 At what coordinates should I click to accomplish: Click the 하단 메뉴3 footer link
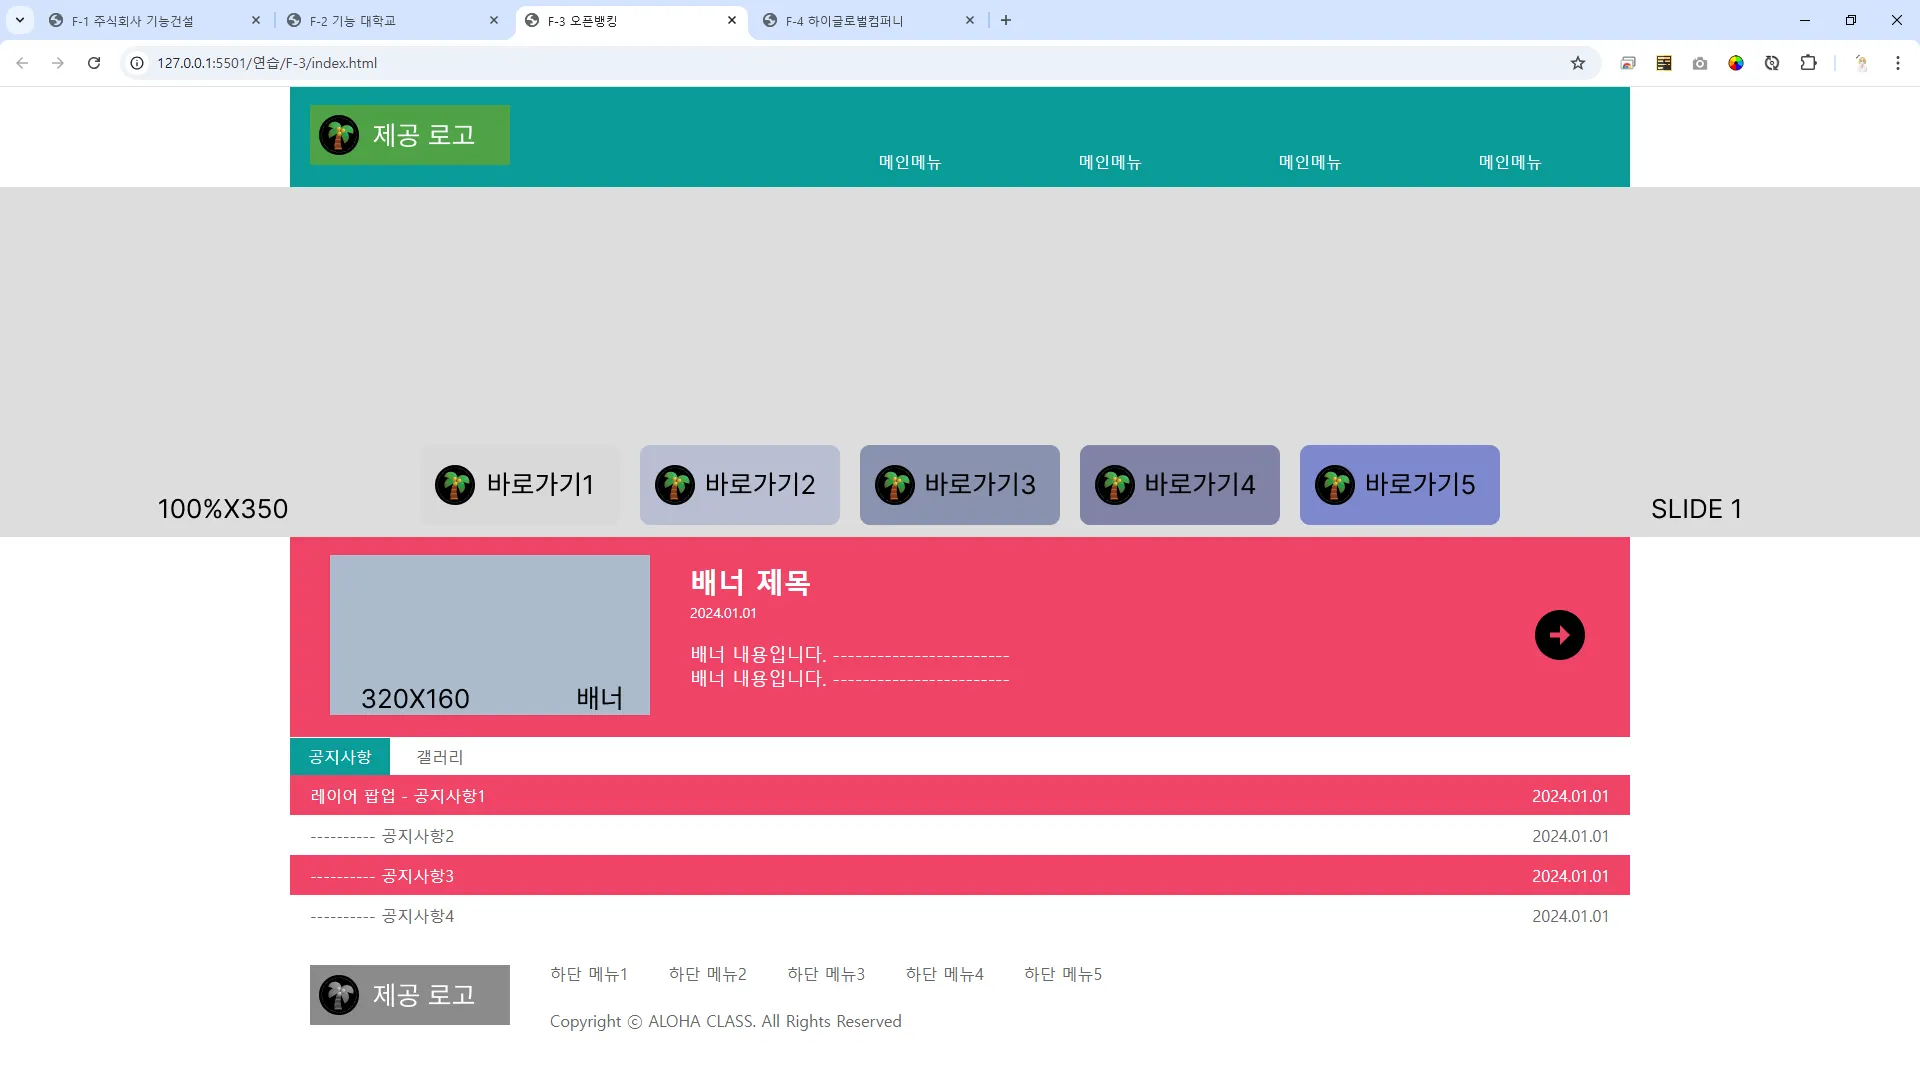pos(825,974)
